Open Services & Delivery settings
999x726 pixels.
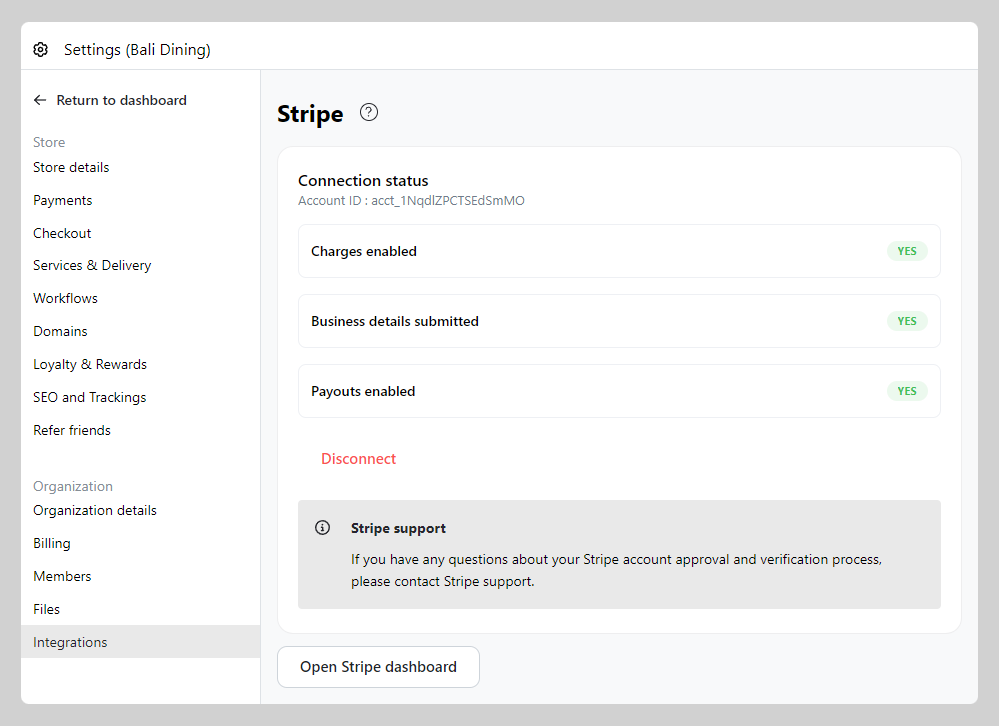(92, 266)
